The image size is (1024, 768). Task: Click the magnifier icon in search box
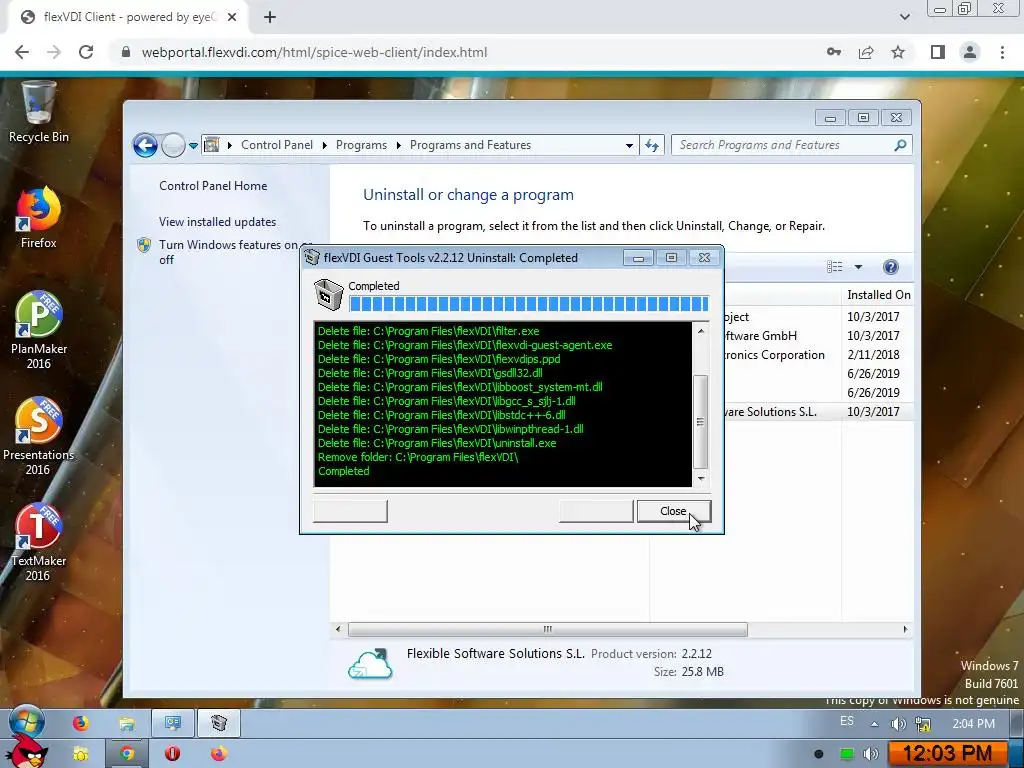[901, 145]
